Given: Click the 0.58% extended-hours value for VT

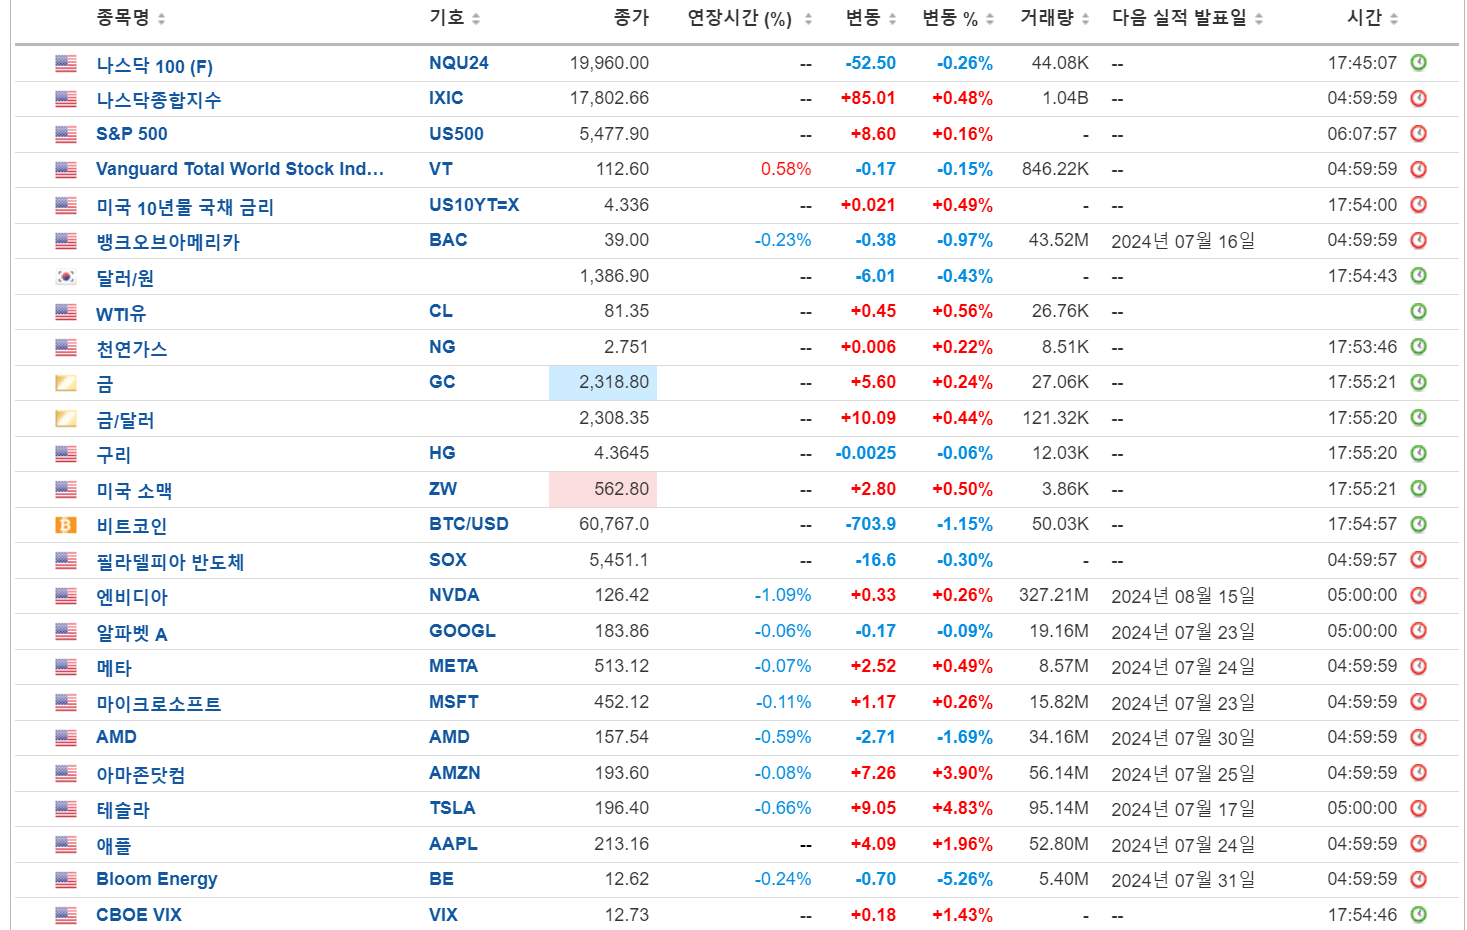Looking at the screenshot, I should [786, 169].
